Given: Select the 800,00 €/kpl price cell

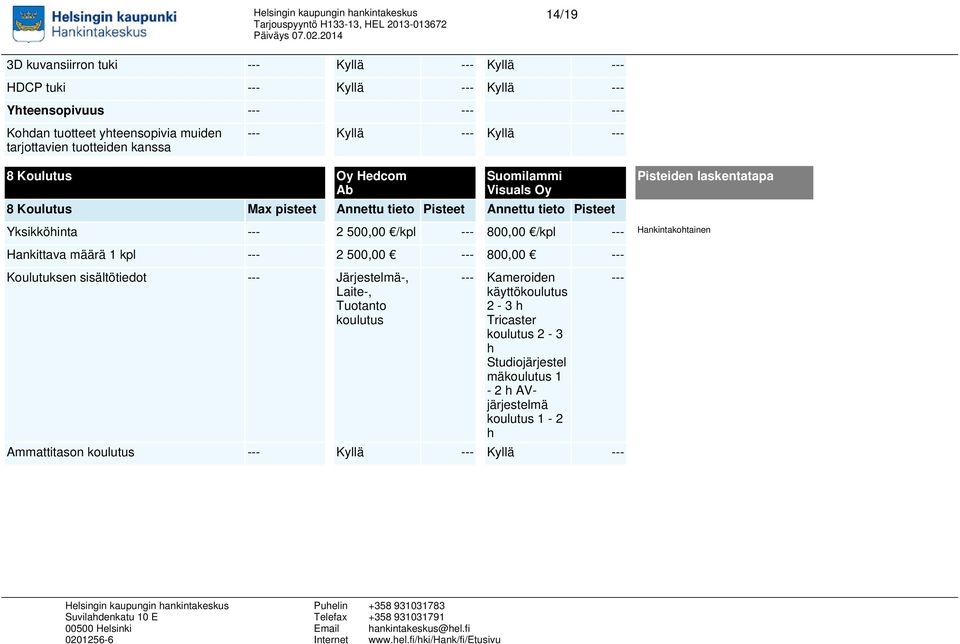Looking at the screenshot, I should [521, 232].
